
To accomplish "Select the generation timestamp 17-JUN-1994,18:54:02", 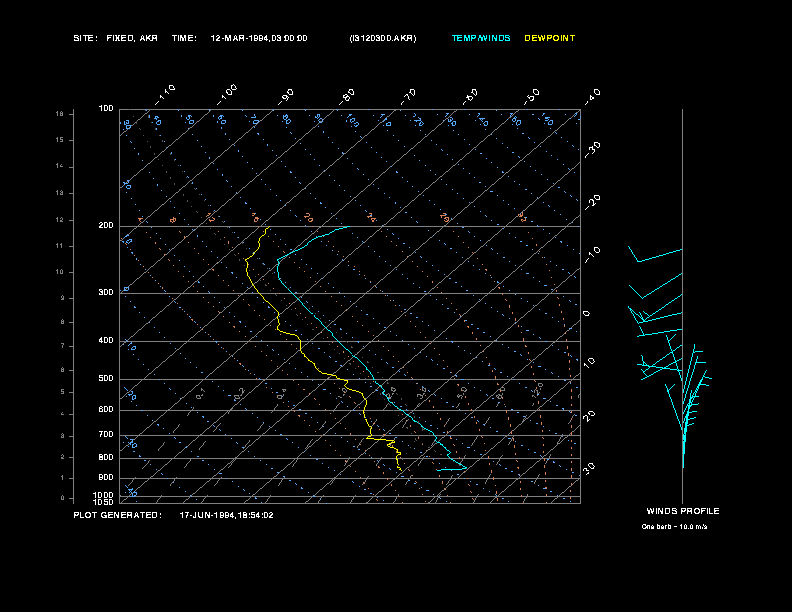I will tap(226, 515).
